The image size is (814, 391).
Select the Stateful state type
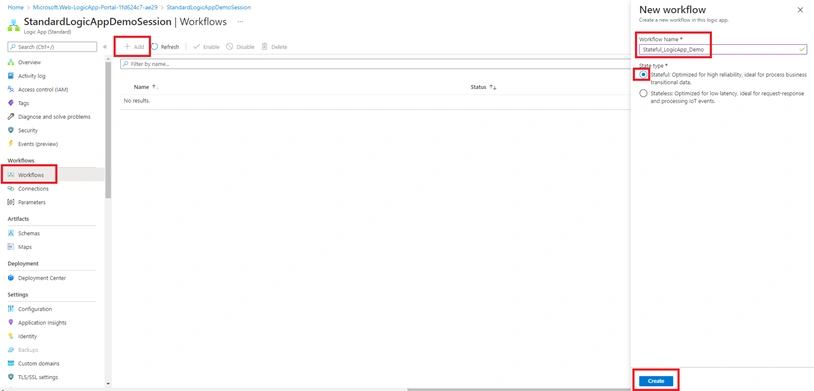point(644,75)
